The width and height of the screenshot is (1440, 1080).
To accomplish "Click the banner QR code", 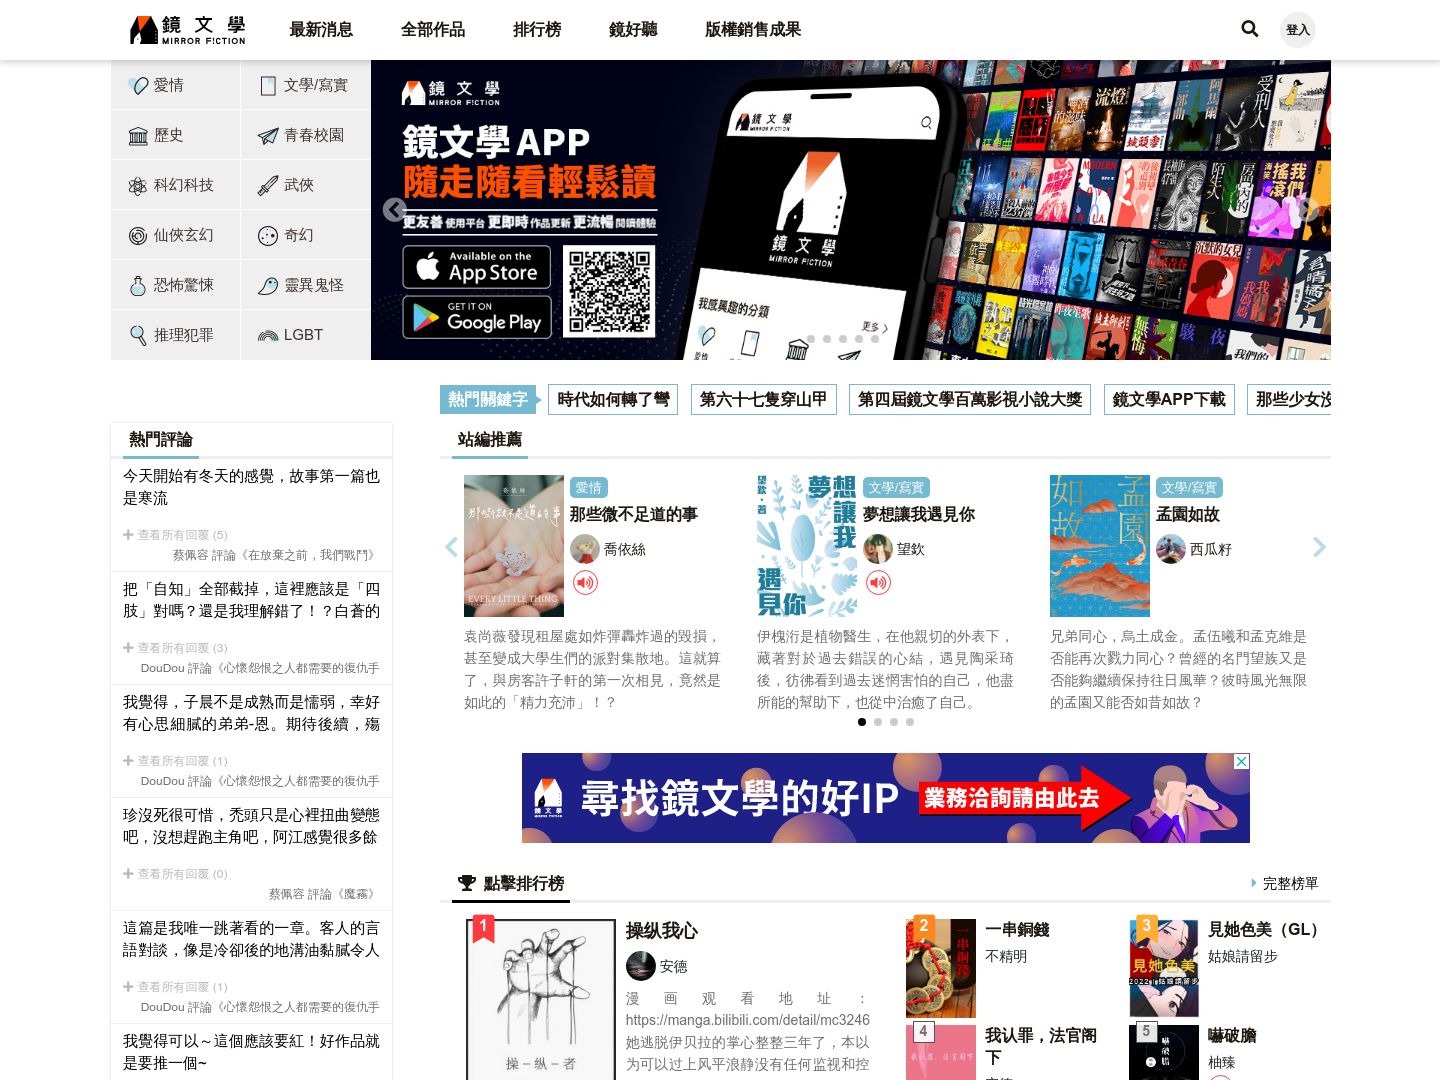I will pyautogui.click(x=609, y=291).
